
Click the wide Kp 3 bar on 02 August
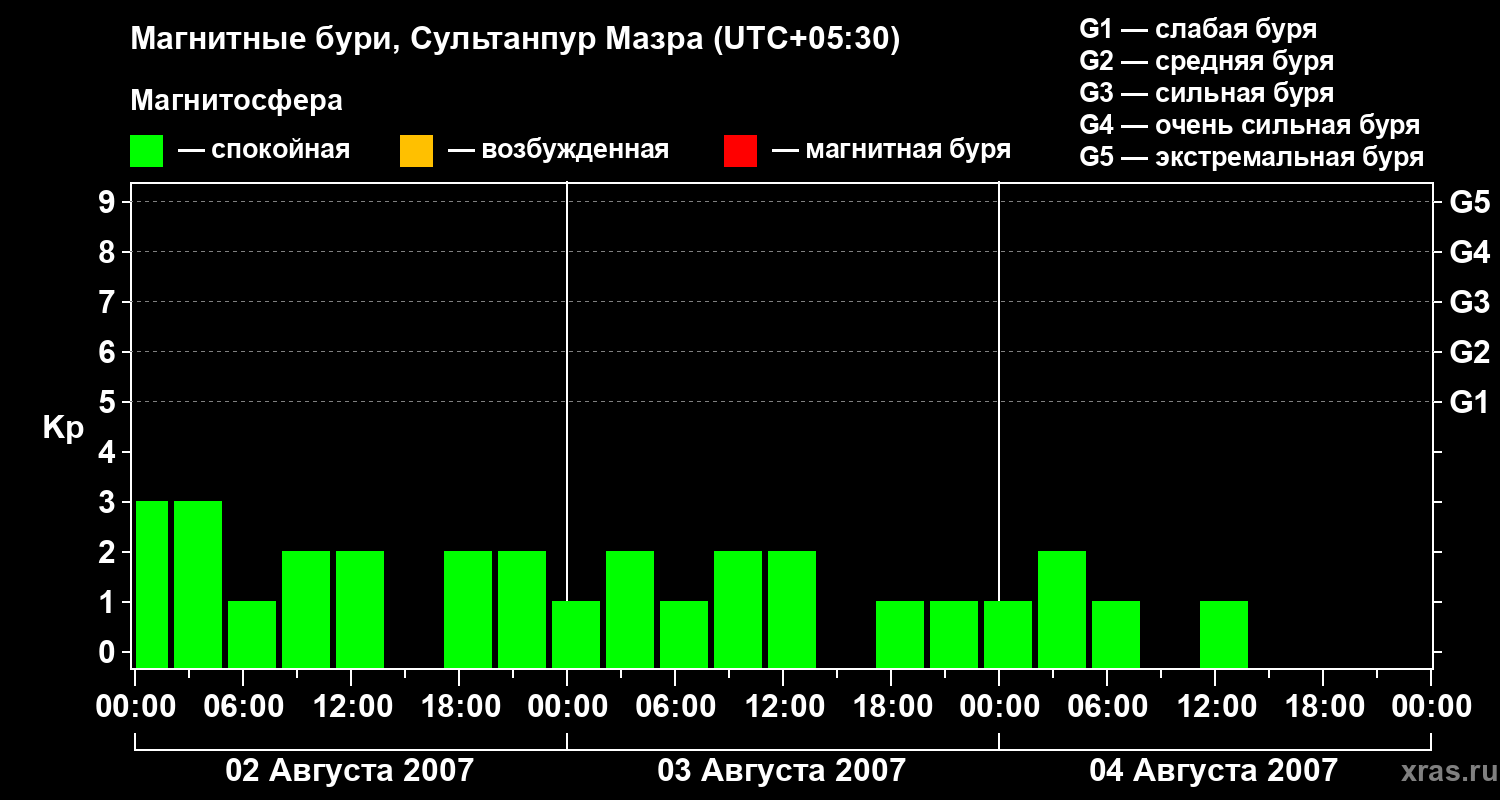coord(198,584)
